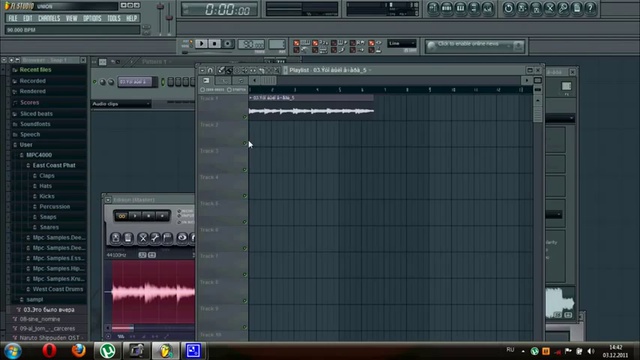
Task: Select the zoom tool in Playlist toolbar
Action: tap(277, 70)
